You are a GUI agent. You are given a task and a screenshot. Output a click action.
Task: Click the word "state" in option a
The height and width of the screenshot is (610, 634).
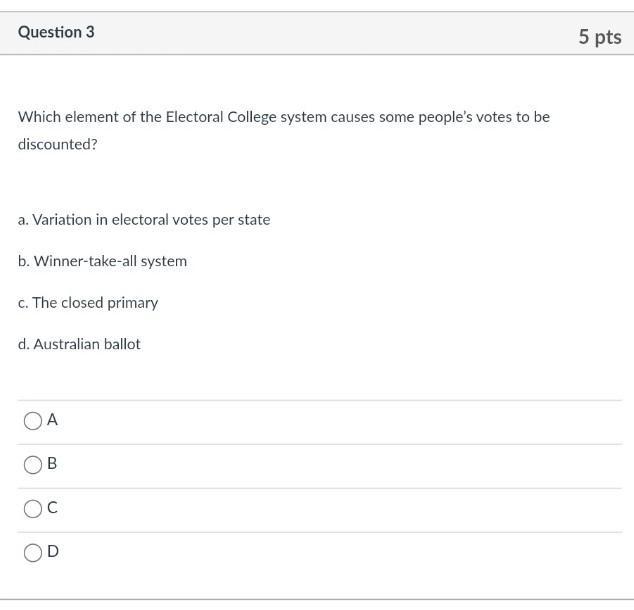252,220
